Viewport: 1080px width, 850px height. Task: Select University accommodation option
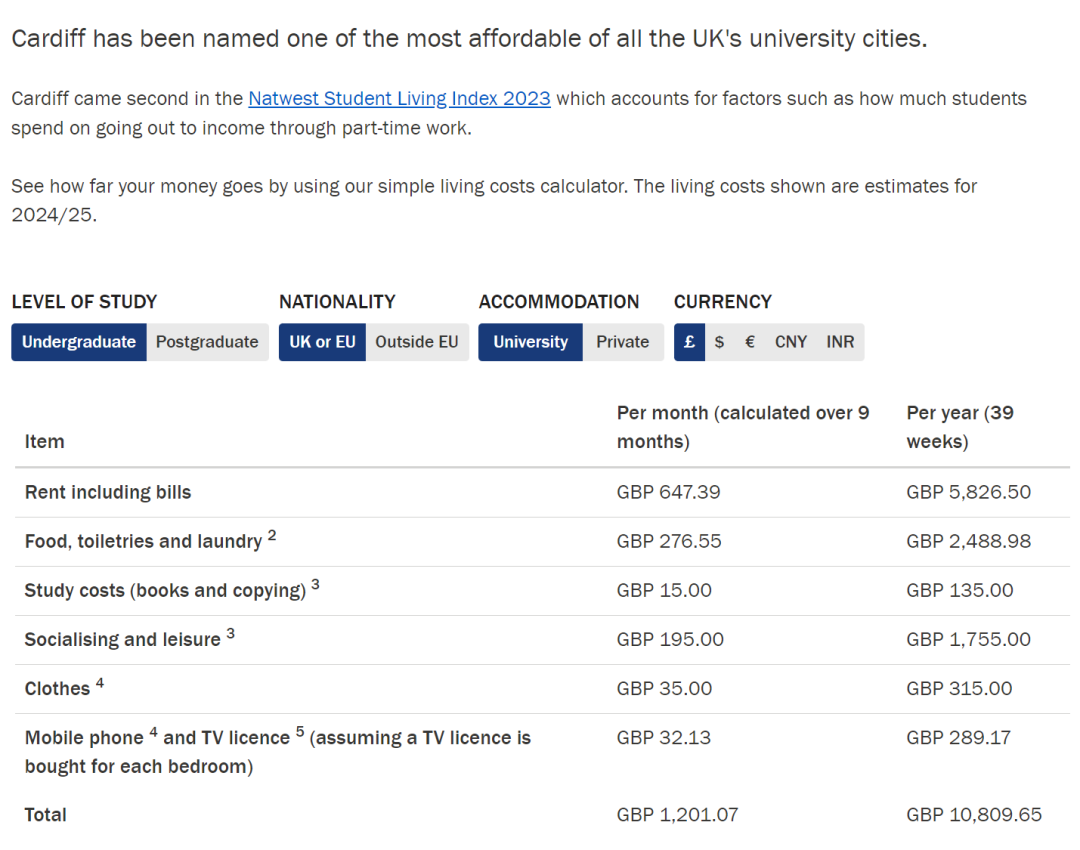pyautogui.click(x=530, y=342)
